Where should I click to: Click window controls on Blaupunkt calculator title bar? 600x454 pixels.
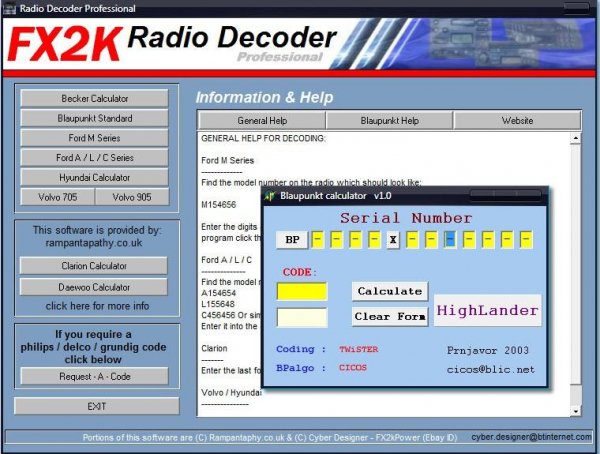[x=505, y=194]
